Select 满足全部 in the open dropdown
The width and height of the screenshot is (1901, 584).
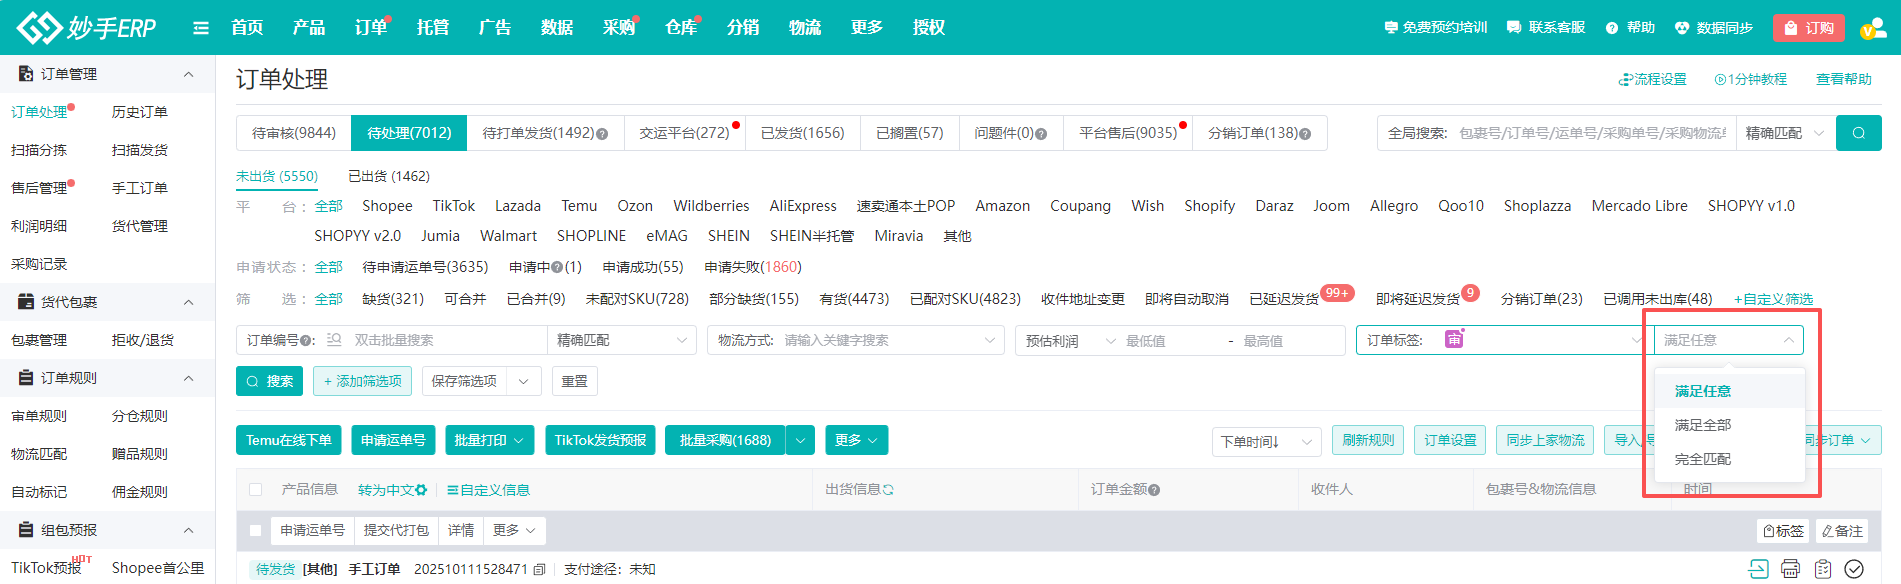[x=1702, y=425]
